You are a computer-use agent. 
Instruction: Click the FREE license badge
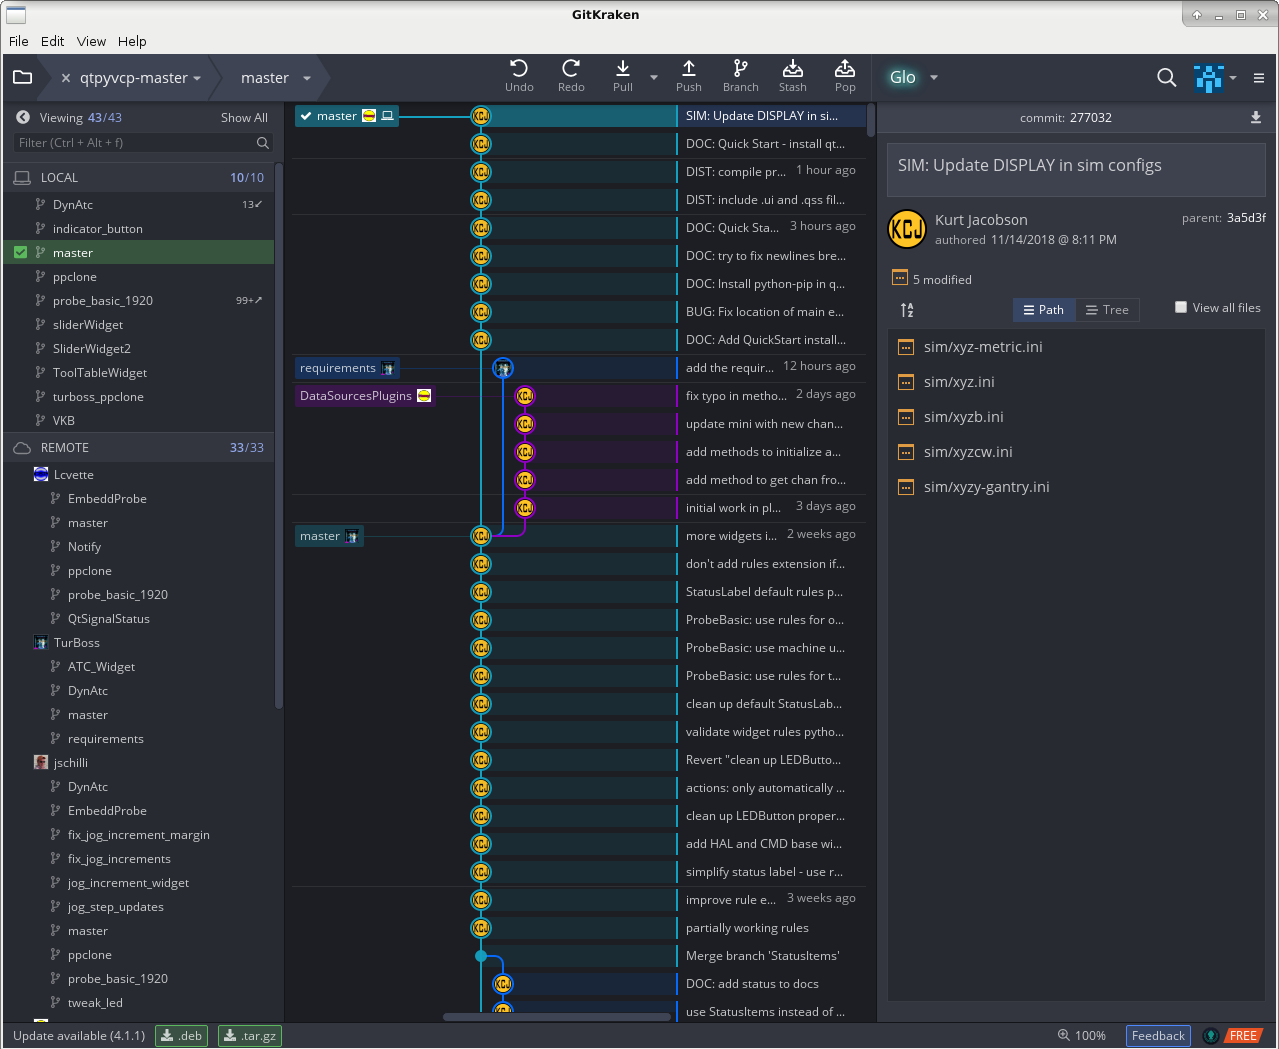click(x=1243, y=1036)
